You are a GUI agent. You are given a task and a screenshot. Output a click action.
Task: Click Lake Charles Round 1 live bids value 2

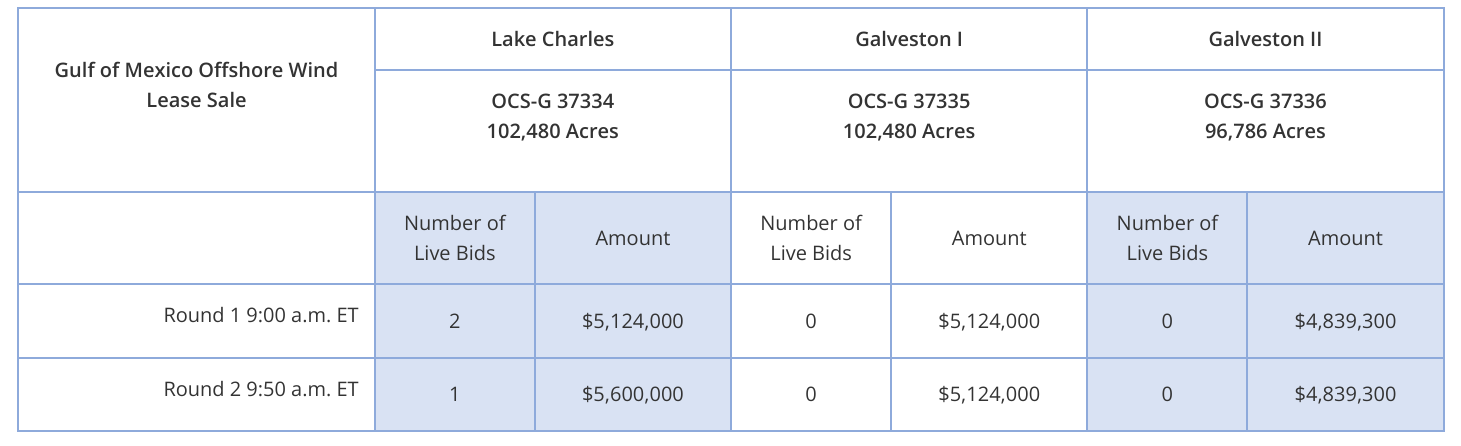(x=454, y=322)
